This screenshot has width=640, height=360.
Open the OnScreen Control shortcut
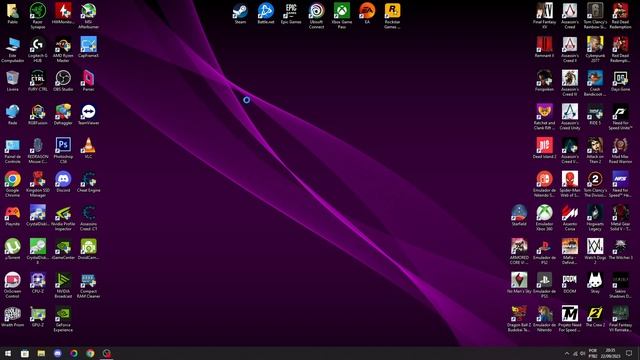pos(12,286)
